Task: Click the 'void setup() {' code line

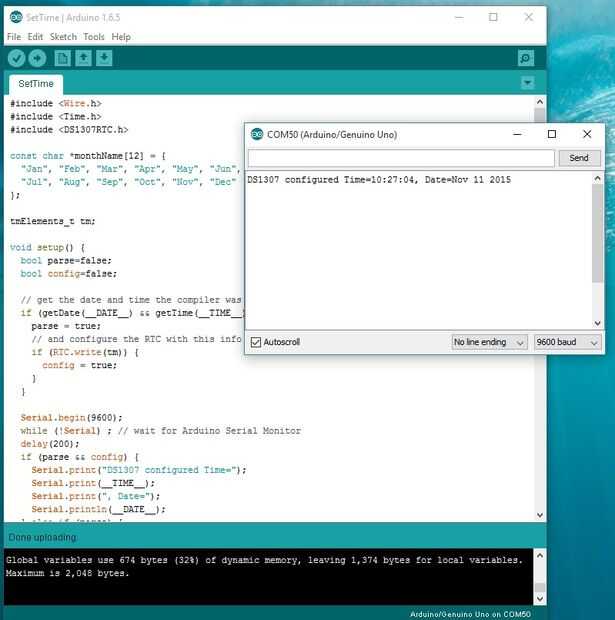Action: tap(47, 248)
